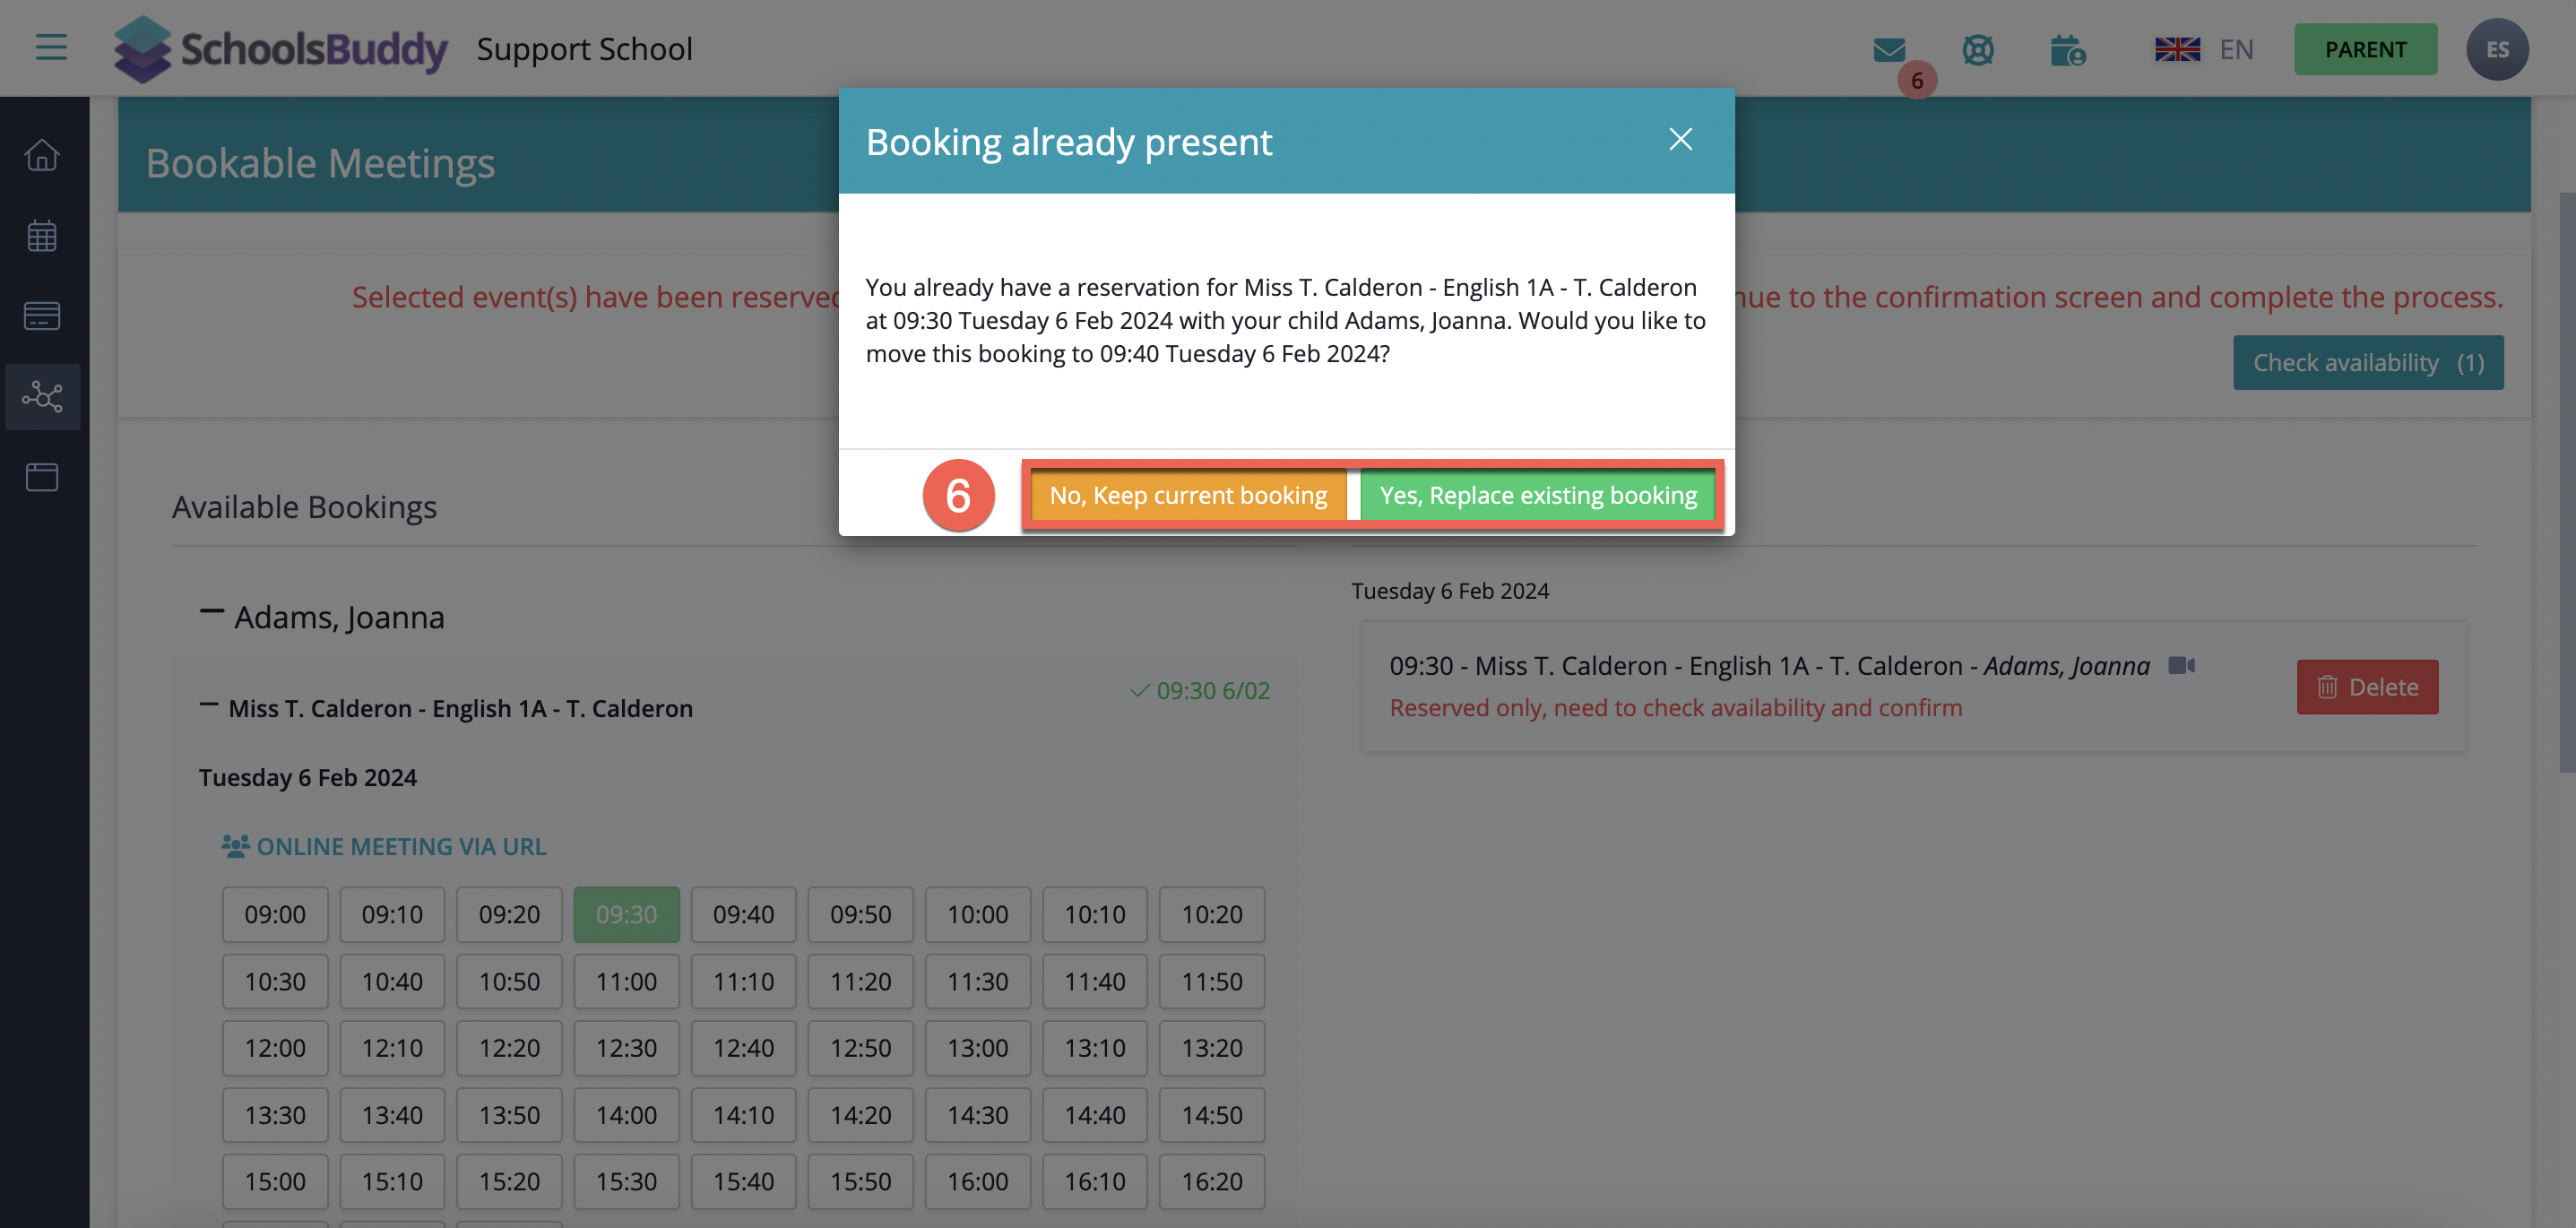The width and height of the screenshot is (2576, 1228).
Task: Open the ES user avatar menu
Action: pos(2496,49)
